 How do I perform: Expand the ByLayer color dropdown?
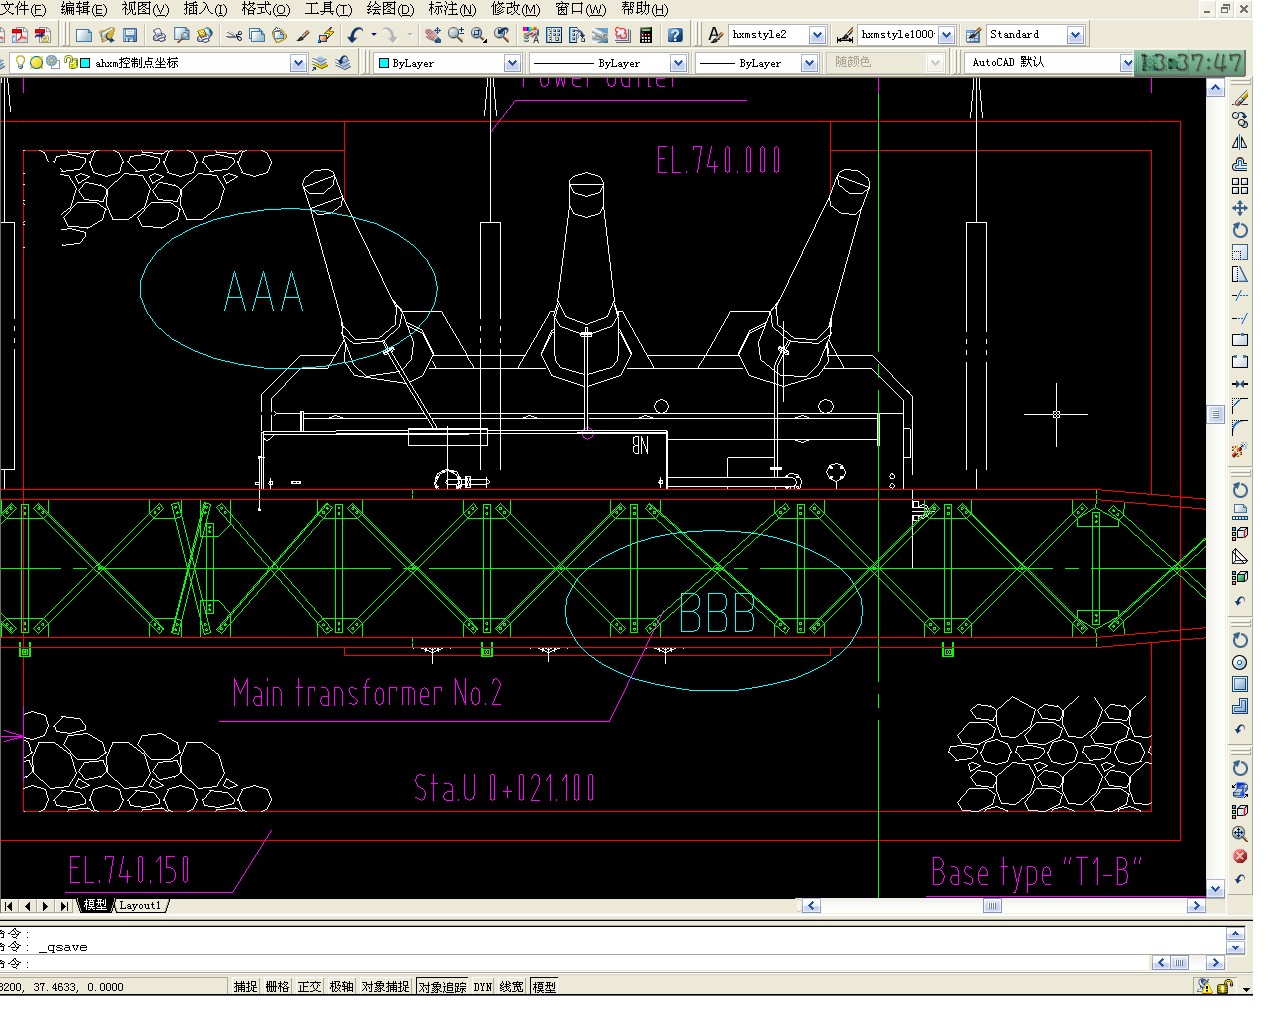tap(513, 63)
